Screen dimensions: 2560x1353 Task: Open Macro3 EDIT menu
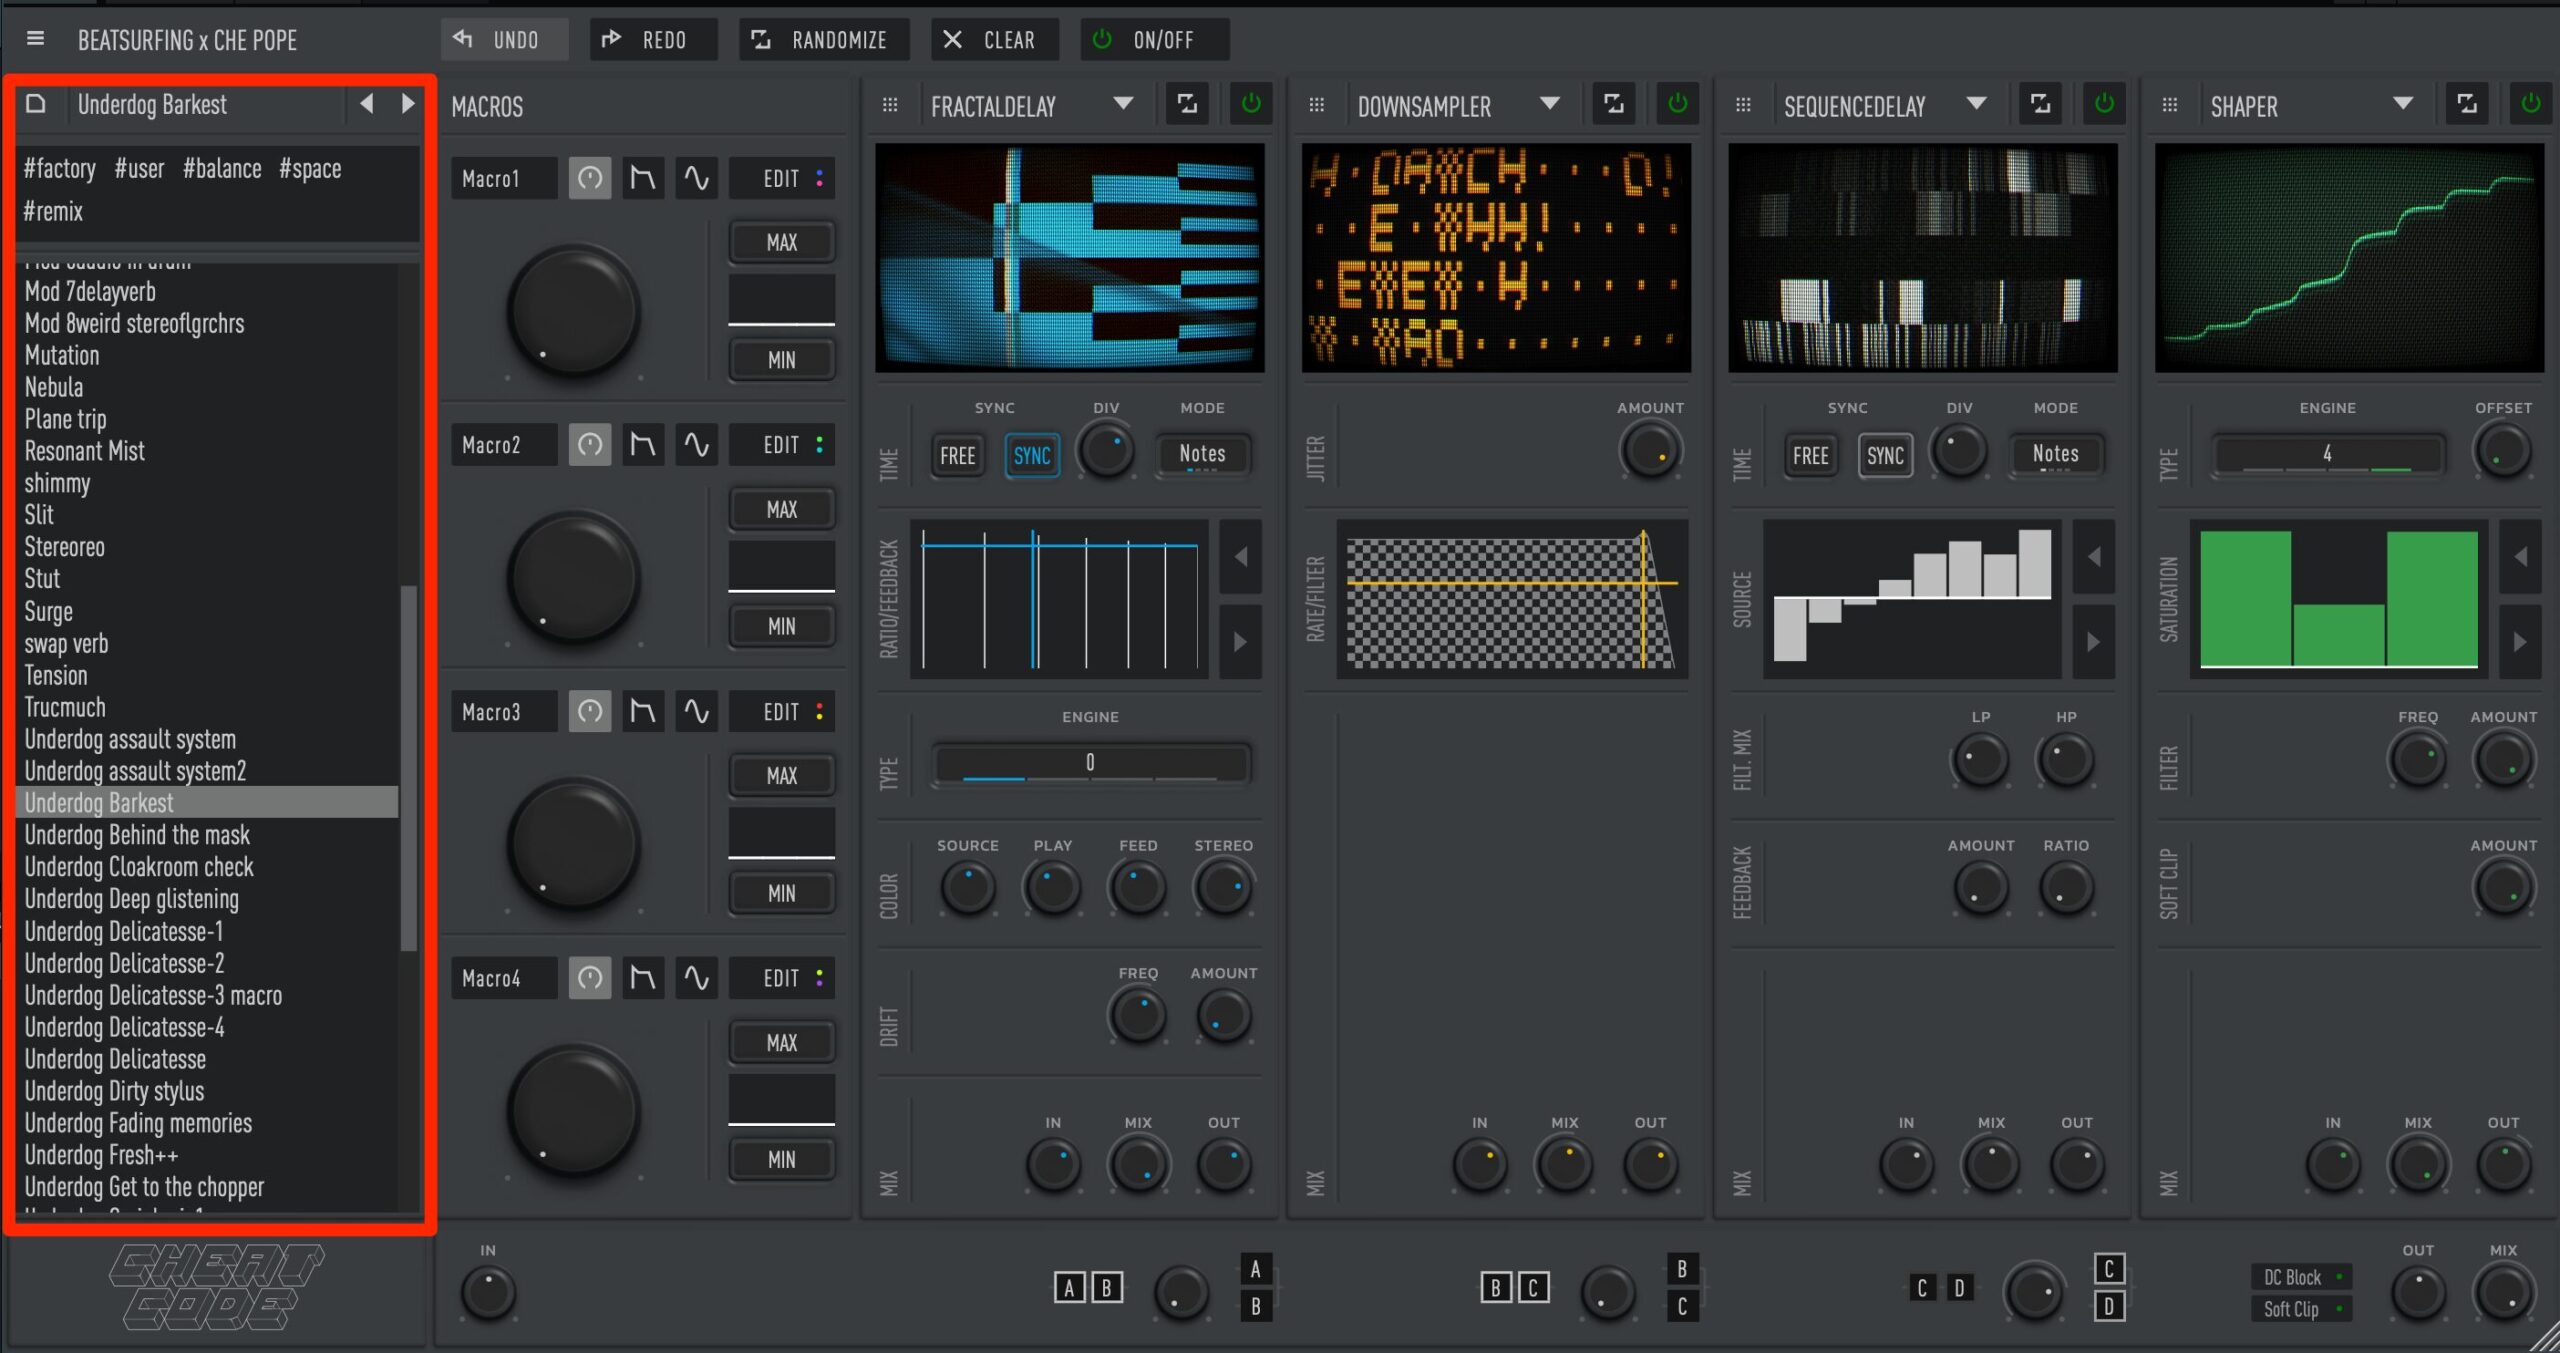pyautogui.click(x=782, y=711)
